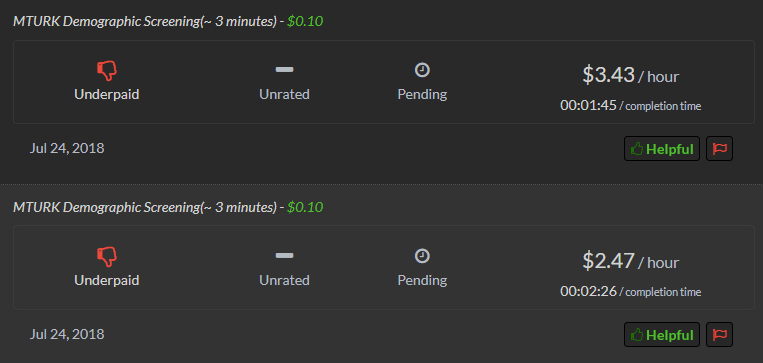Click the thumbs-down Underpaid icon in second review
The image size is (763, 363).
[x=107, y=257]
